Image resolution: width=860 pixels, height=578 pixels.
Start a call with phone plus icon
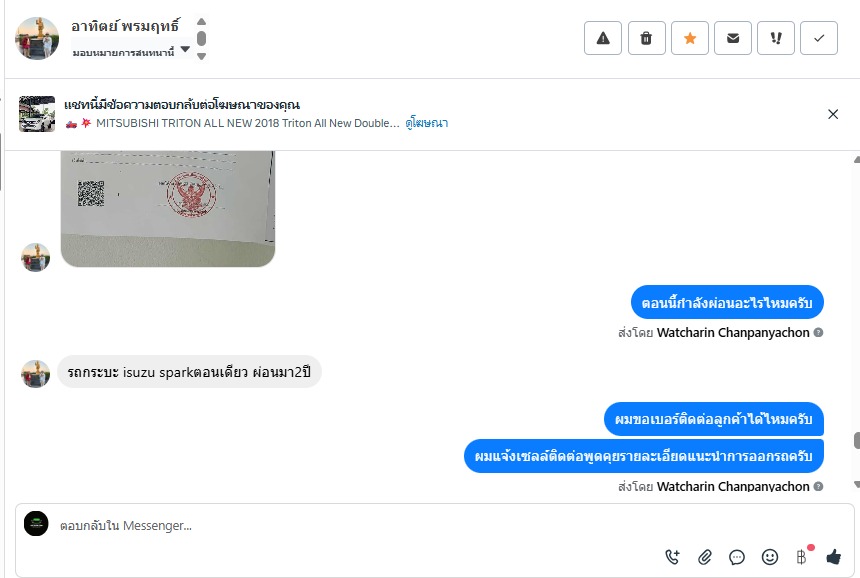(x=672, y=557)
